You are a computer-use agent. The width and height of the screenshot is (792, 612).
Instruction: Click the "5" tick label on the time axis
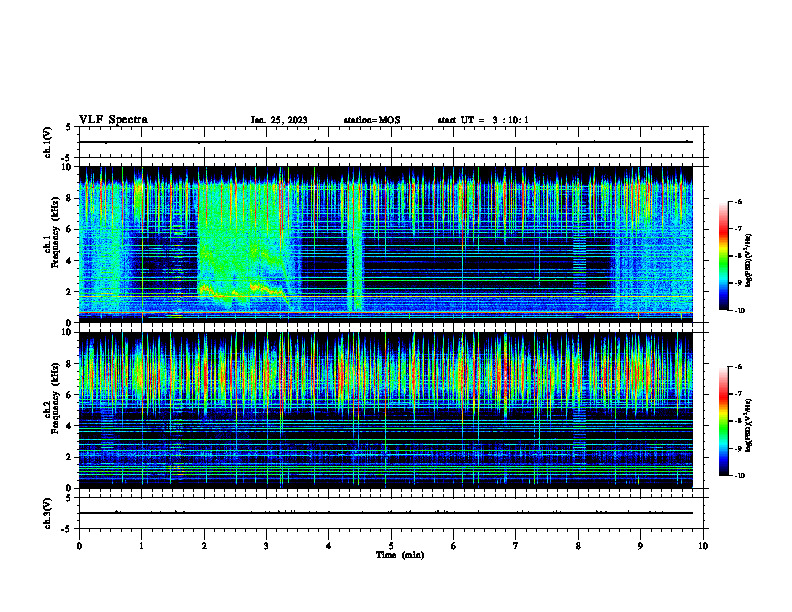391,546
